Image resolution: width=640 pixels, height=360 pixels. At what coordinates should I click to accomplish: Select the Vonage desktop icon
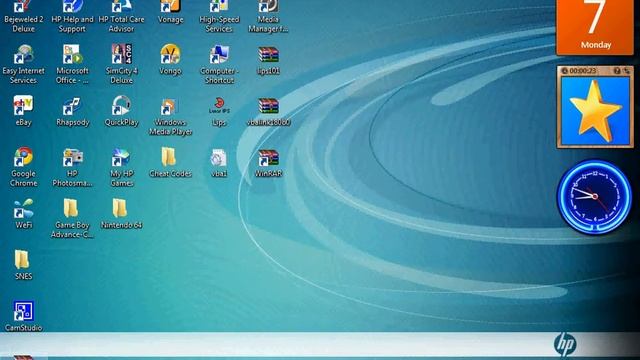click(x=170, y=12)
